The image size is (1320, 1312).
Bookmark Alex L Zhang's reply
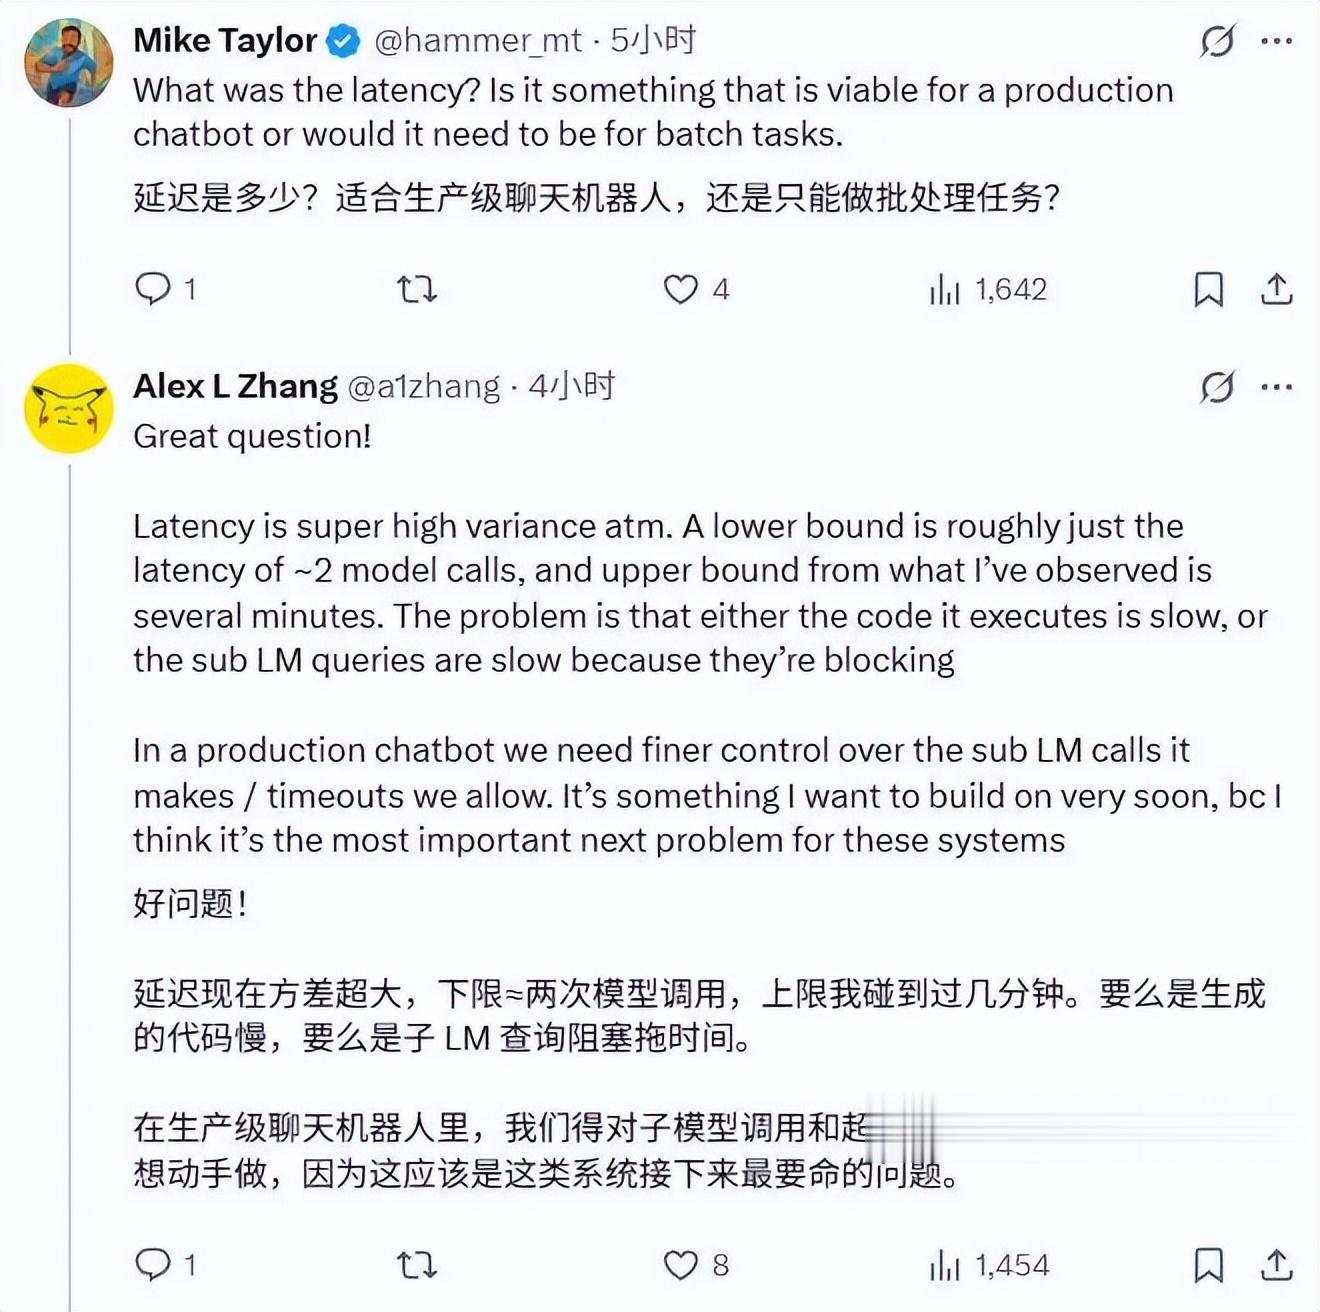click(1208, 1265)
